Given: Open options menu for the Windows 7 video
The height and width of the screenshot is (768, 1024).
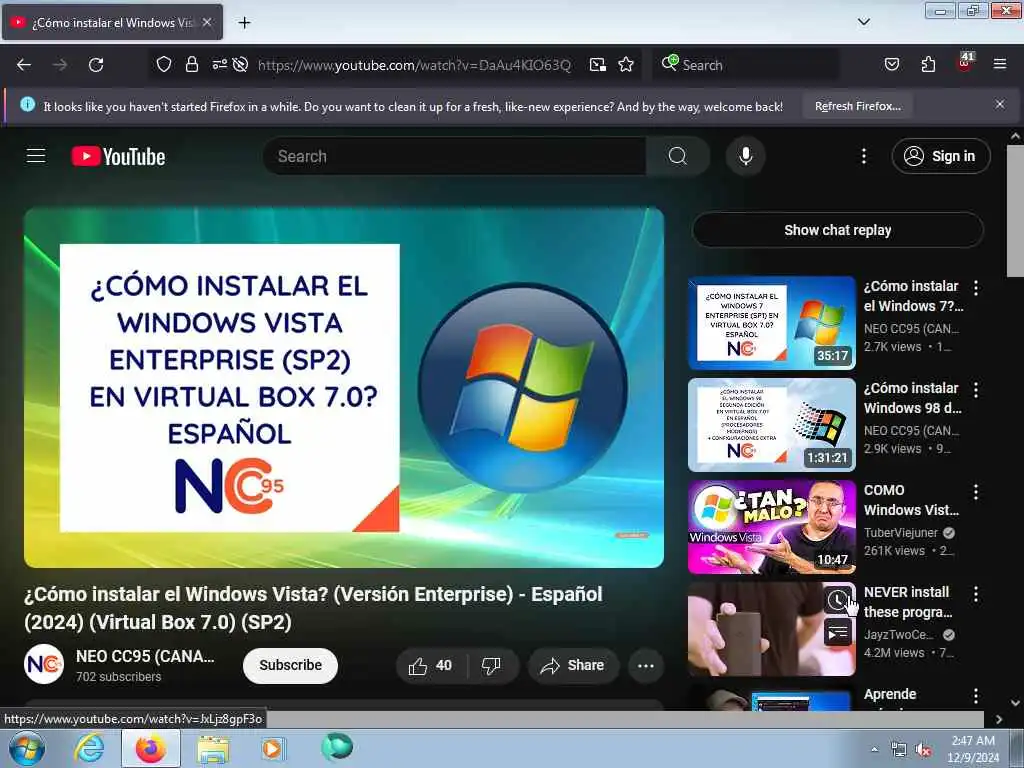Looking at the screenshot, I should [x=976, y=288].
